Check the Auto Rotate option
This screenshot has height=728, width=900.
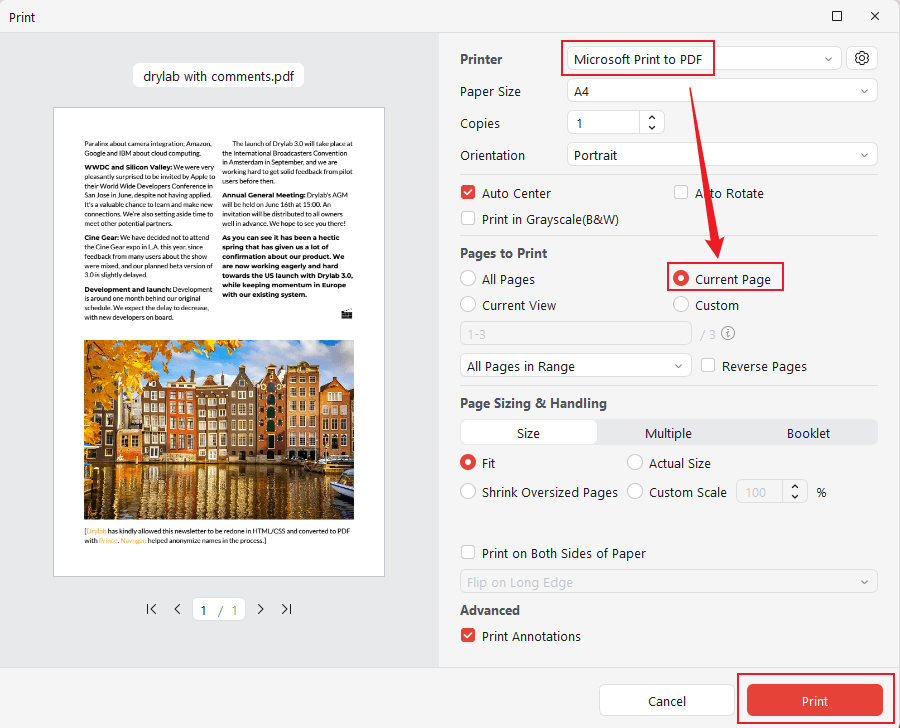[x=680, y=192]
